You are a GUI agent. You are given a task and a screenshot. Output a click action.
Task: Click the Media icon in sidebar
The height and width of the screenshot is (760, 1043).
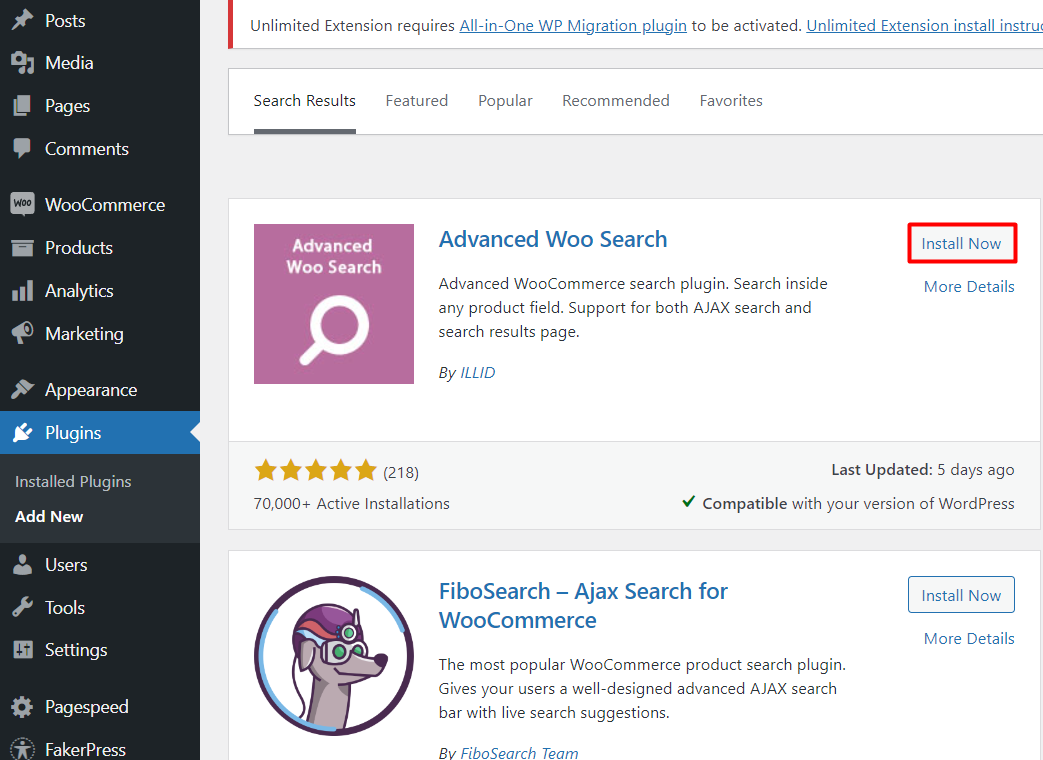point(23,63)
